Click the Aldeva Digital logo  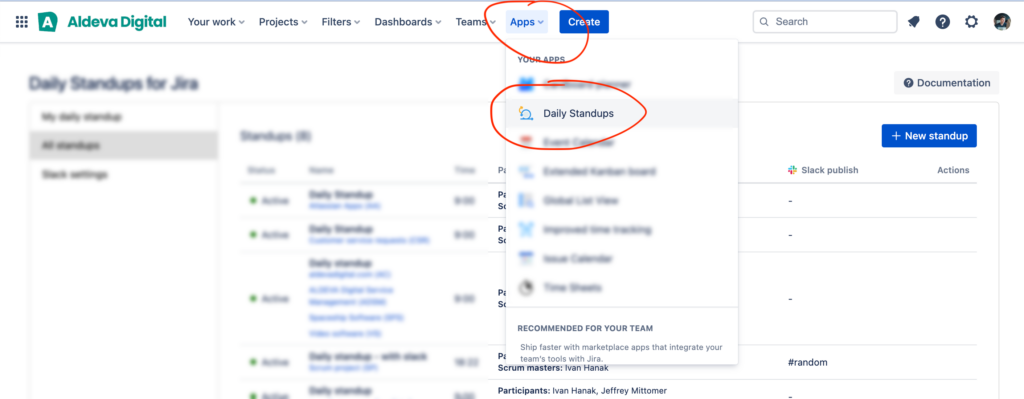(103, 22)
